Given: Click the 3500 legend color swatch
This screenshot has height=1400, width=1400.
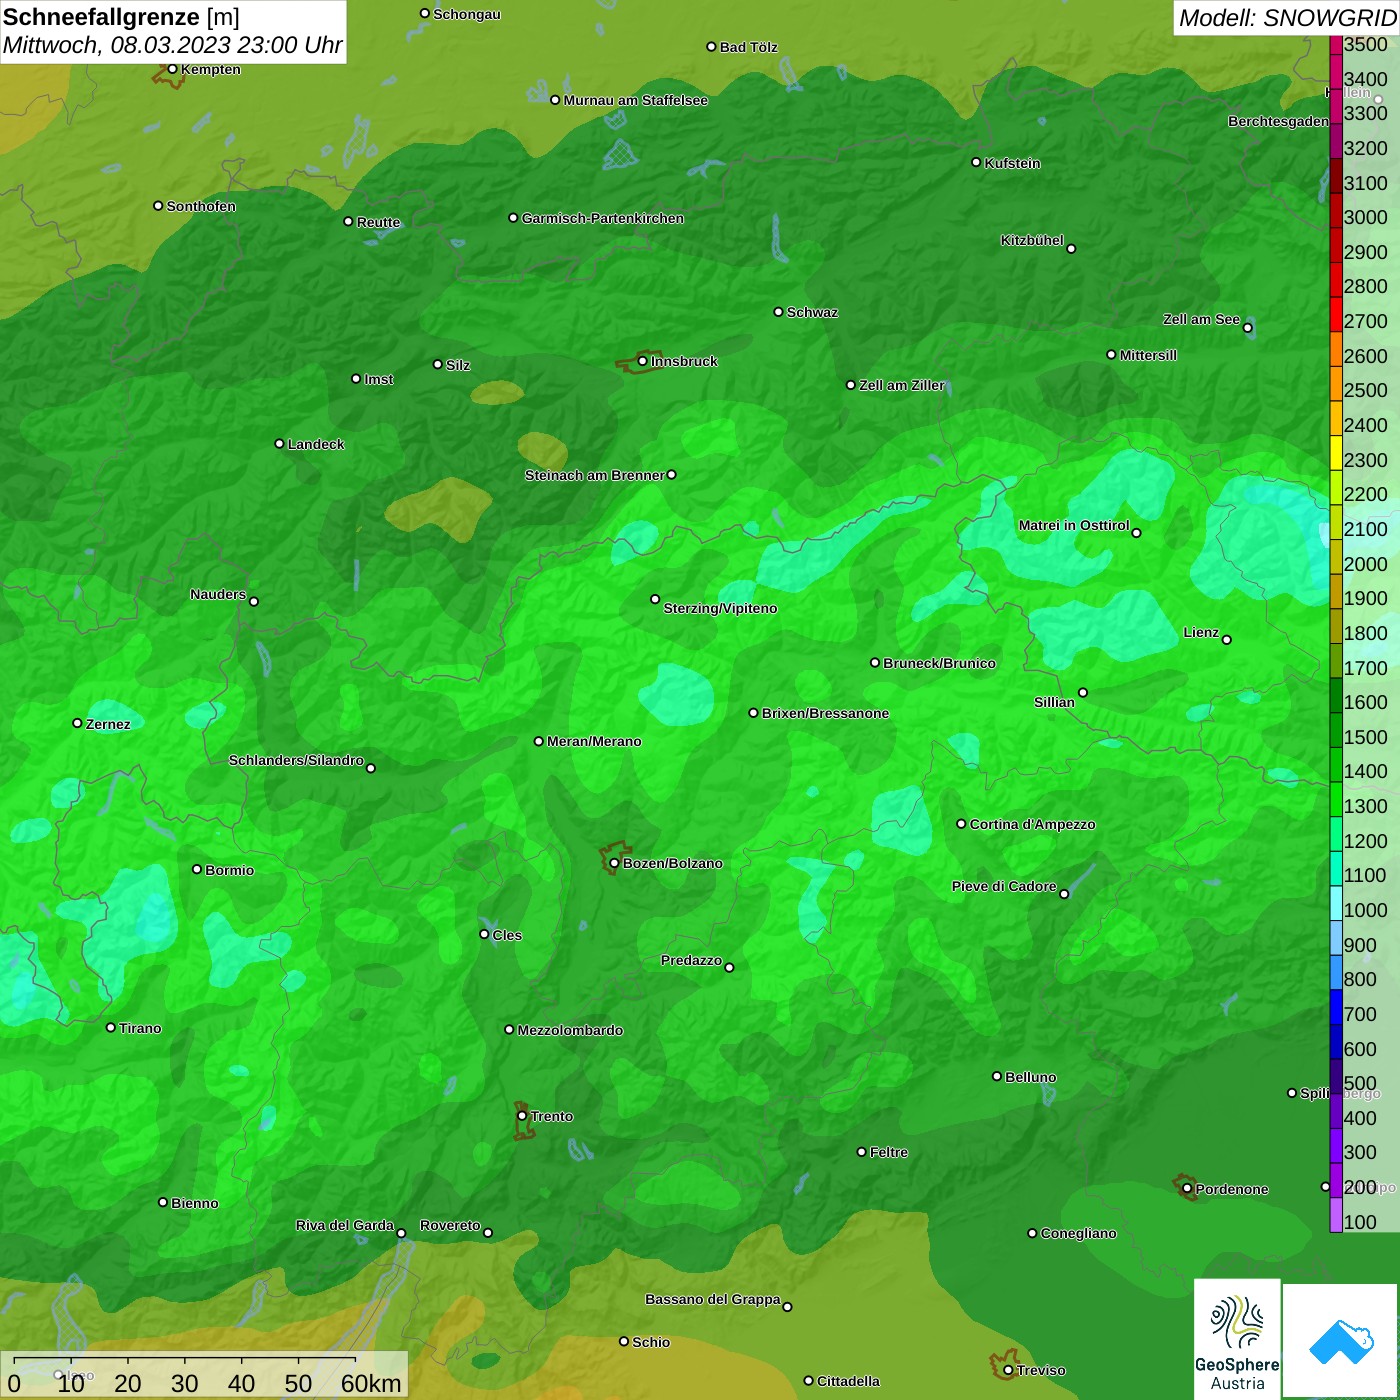Looking at the screenshot, I should click(x=1336, y=44).
